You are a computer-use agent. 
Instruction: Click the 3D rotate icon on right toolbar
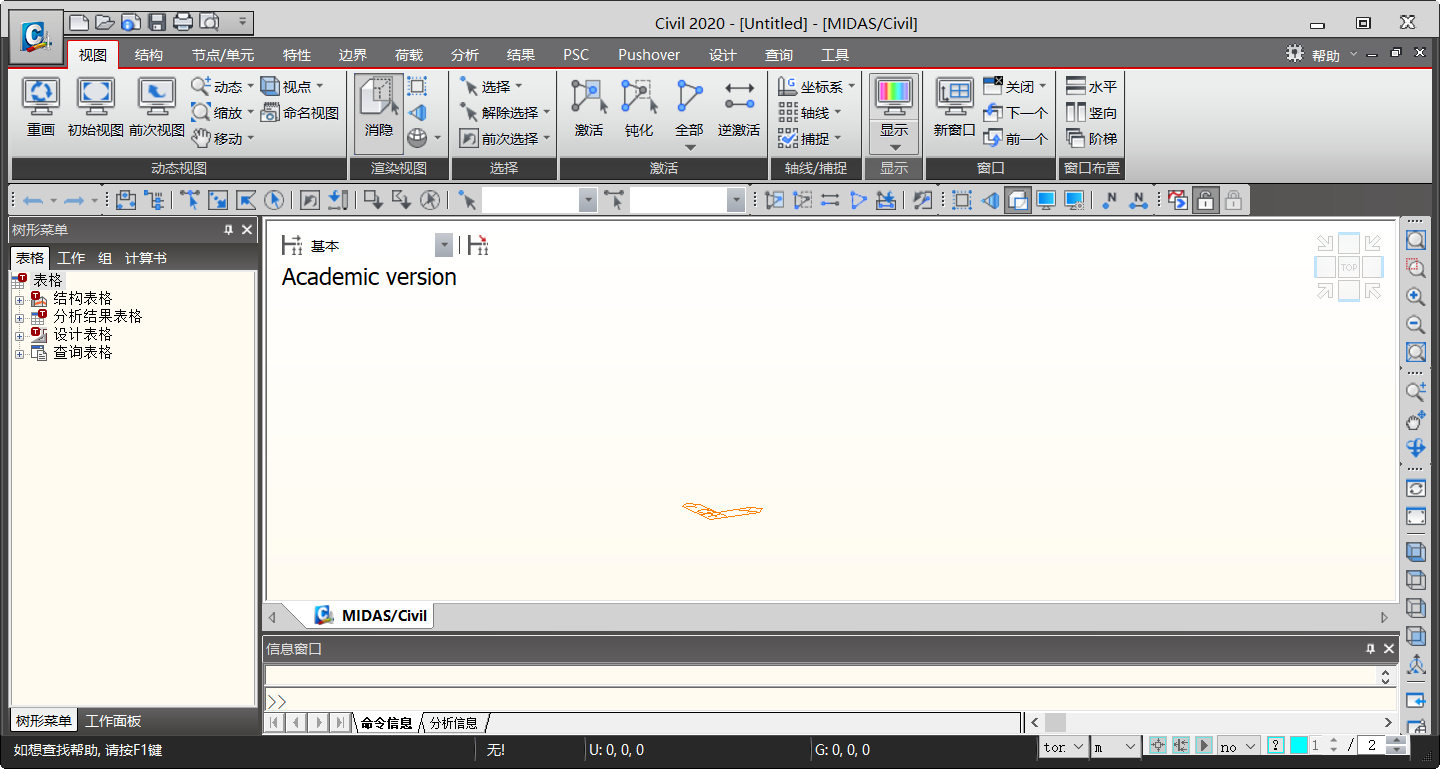[1416, 448]
